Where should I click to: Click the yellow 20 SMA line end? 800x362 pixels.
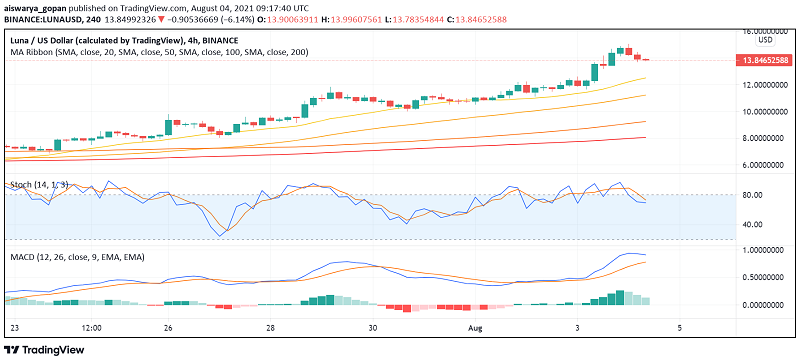pyautogui.click(x=645, y=78)
